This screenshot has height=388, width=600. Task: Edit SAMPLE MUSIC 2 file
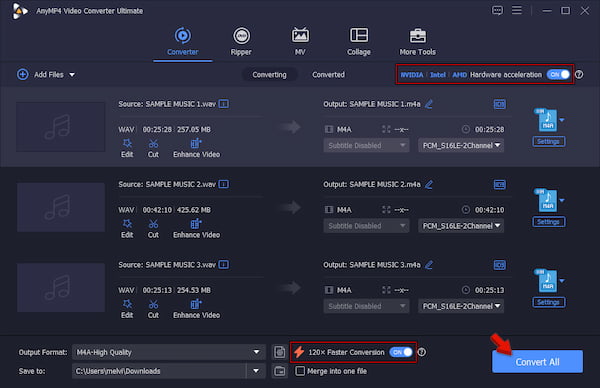tap(127, 229)
